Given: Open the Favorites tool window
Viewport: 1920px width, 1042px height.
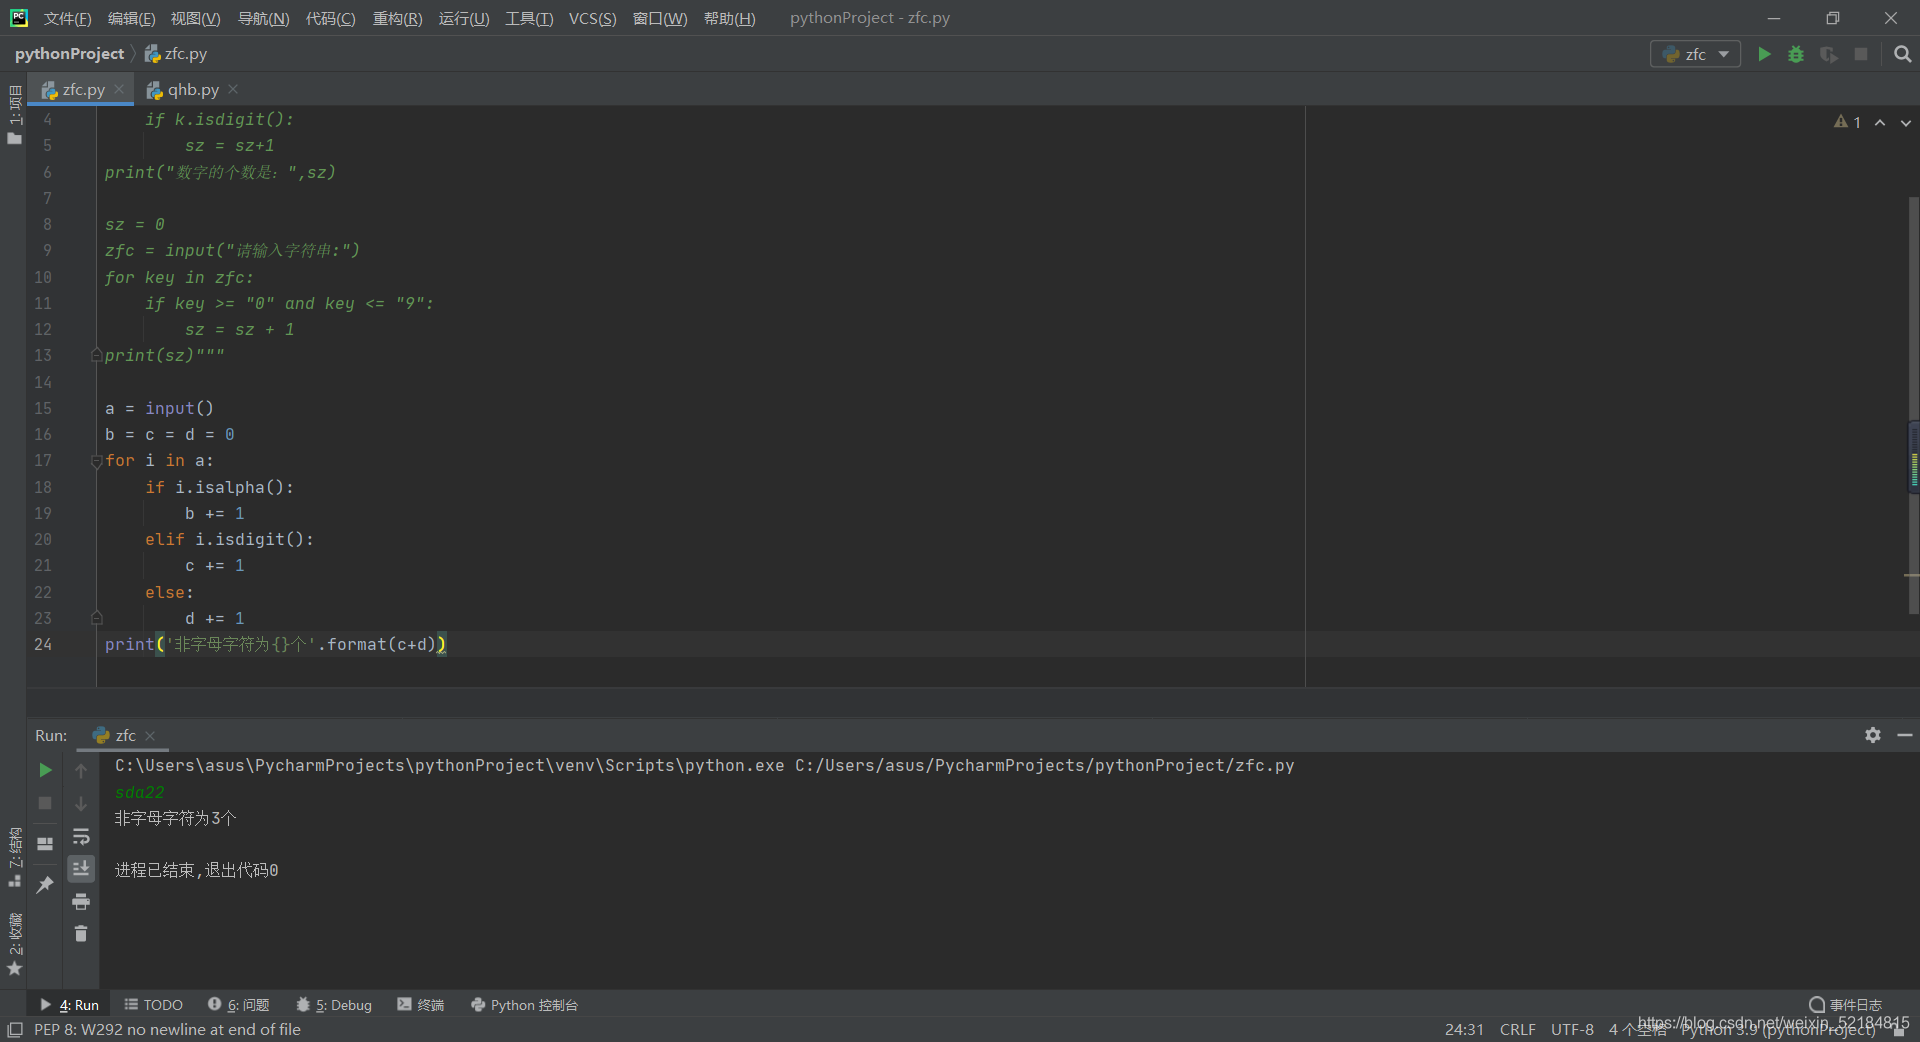Looking at the screenshot, I should click(14, 945).
